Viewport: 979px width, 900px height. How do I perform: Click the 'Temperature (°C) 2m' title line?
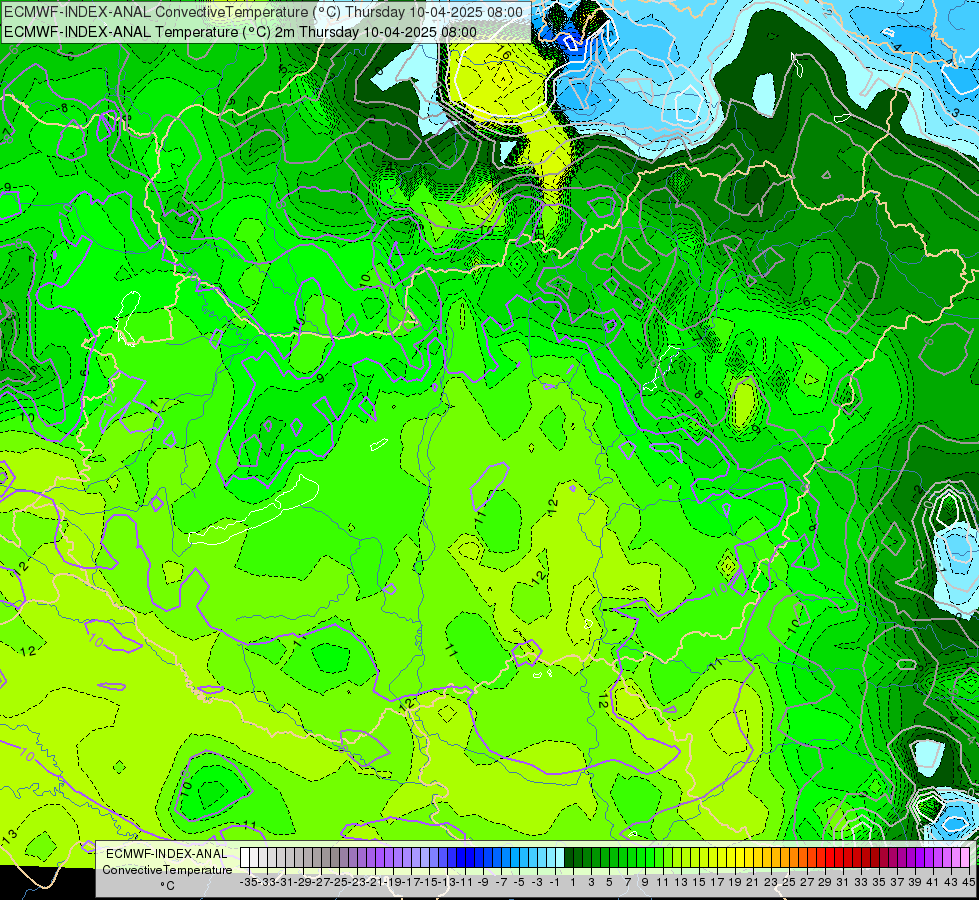241,32
